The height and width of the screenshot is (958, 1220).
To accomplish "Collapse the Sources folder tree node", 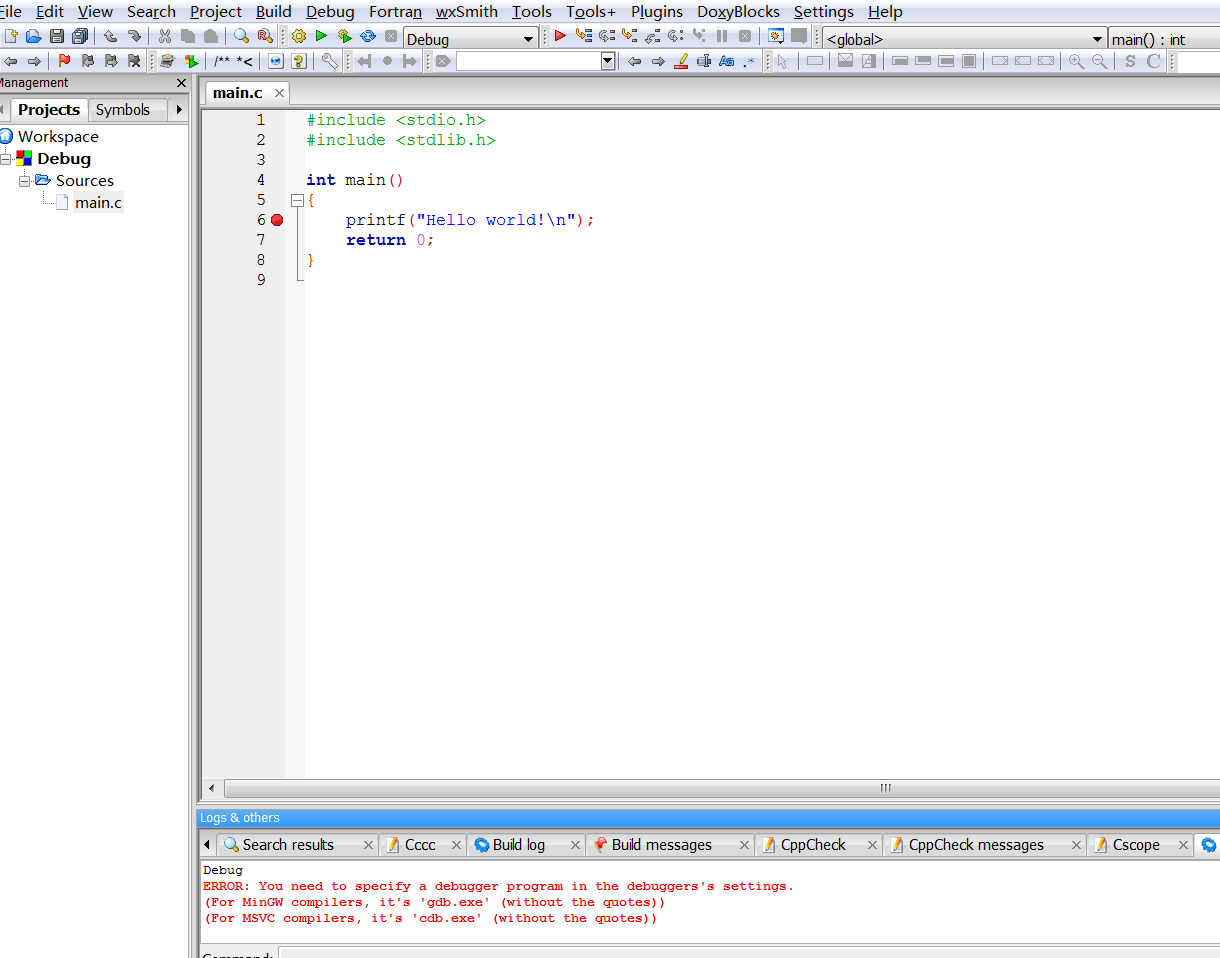I will click(x=25, y=181).
